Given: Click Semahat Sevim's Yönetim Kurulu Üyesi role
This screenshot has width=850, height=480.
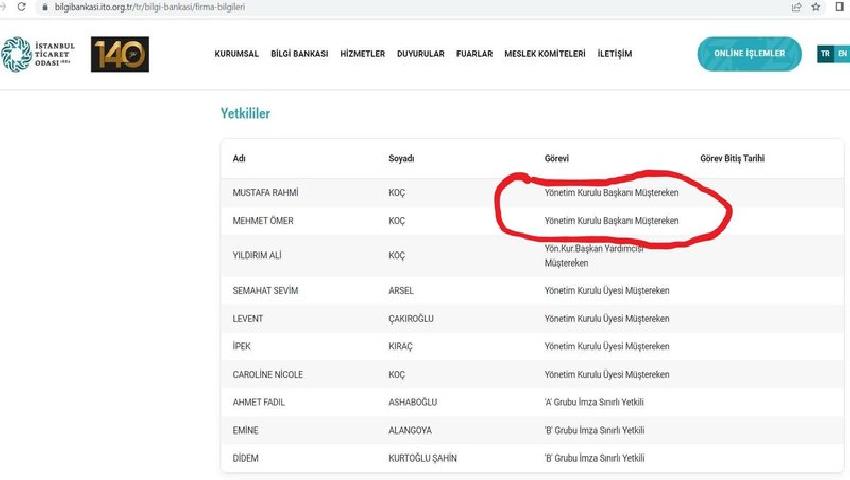Looking at the screenshot, I should pyautogui.click(x=607, y=291).
